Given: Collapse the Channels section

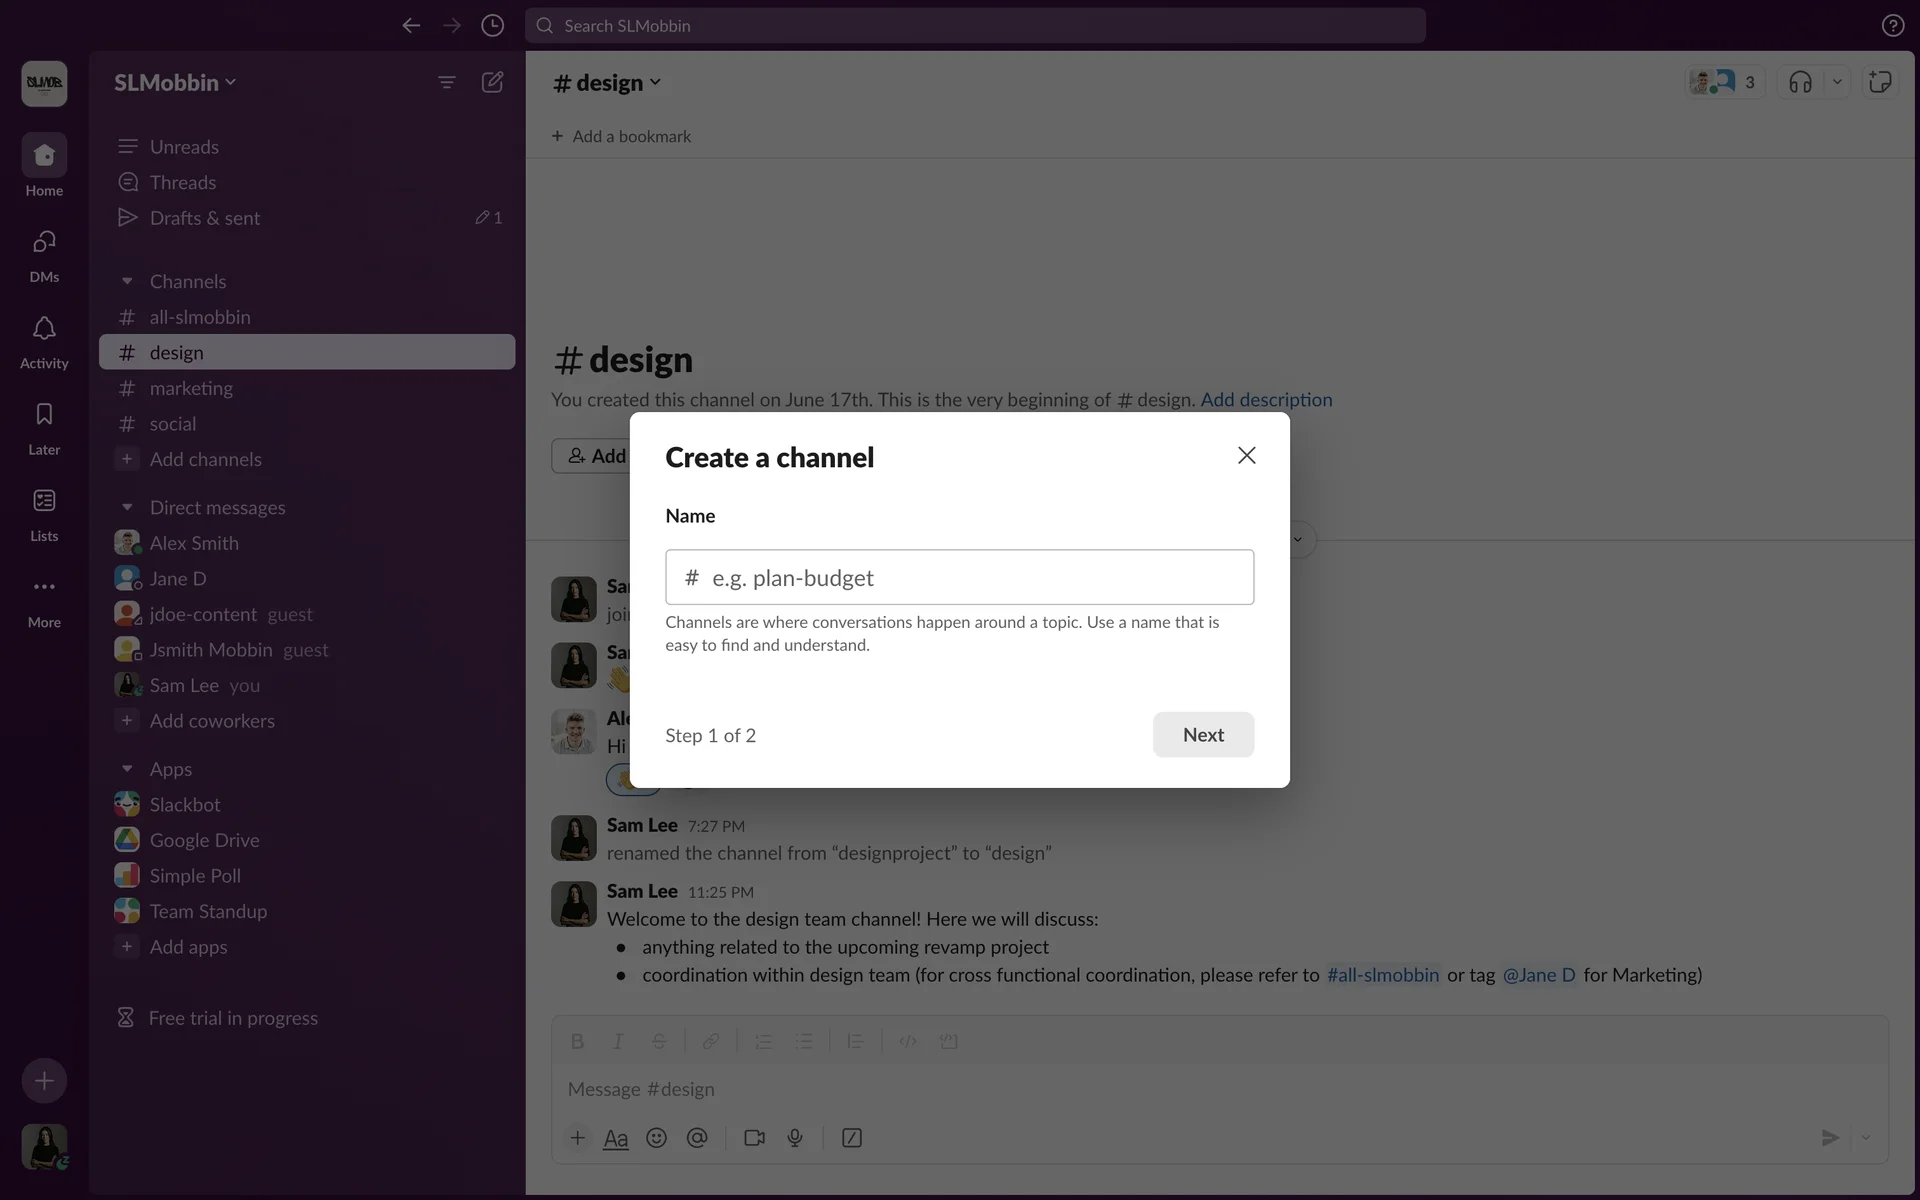Looking at the screenshot, I should coord(127,282).
